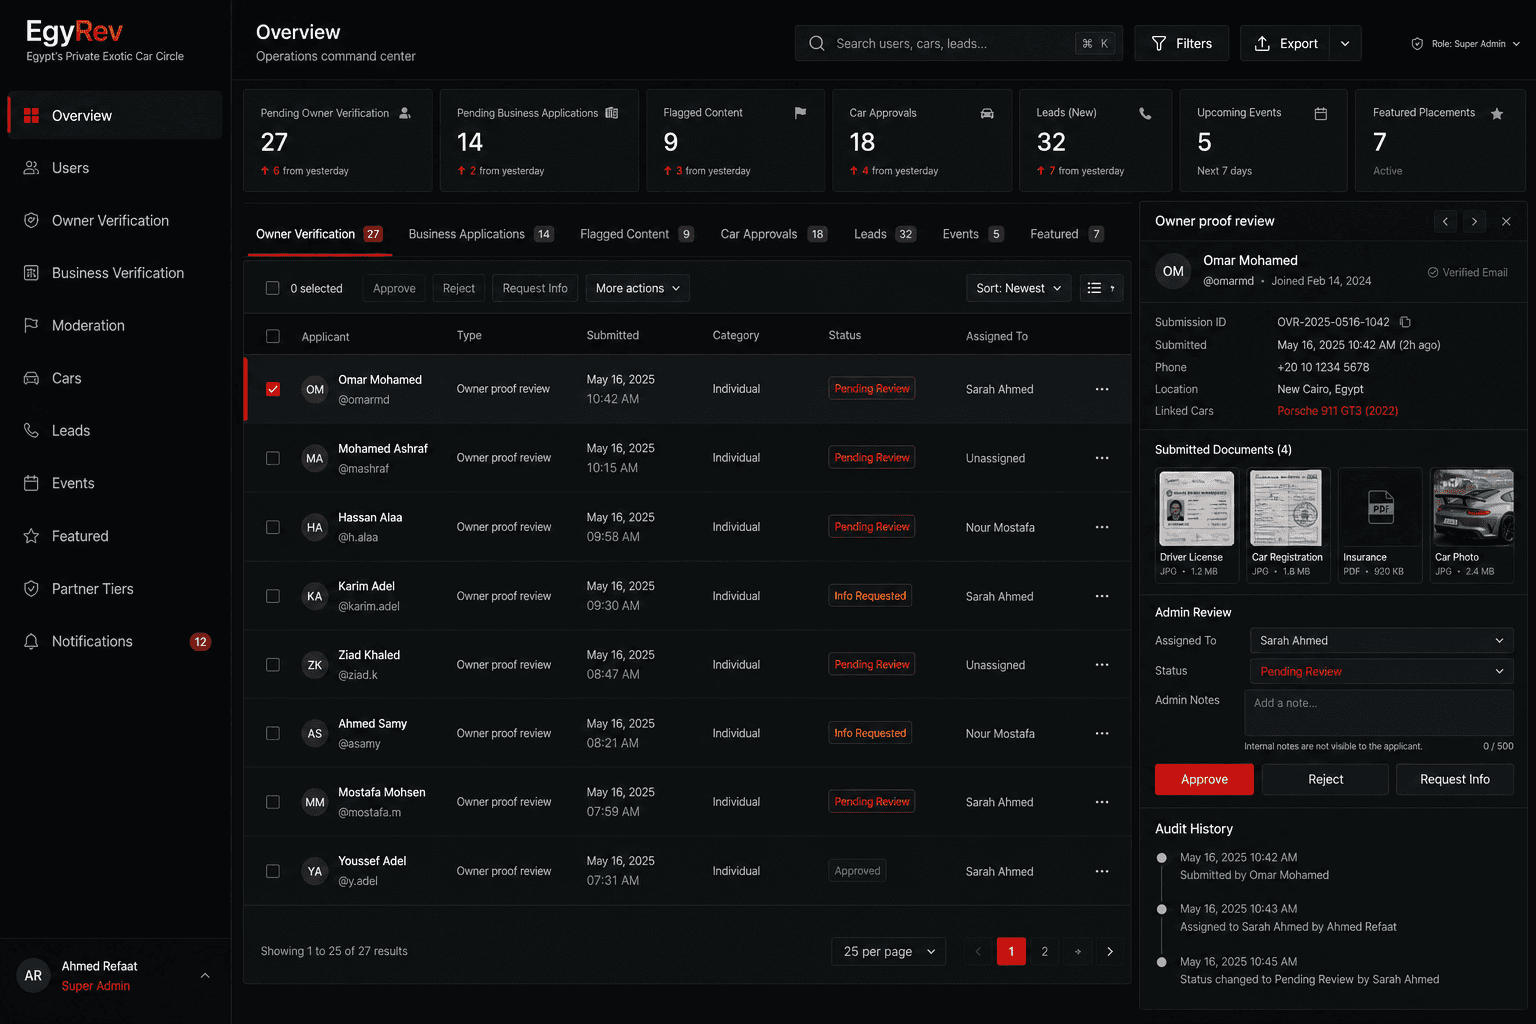Switch to the Events tab
This screenshot has height=1024, width=1536.
point(972,234)
